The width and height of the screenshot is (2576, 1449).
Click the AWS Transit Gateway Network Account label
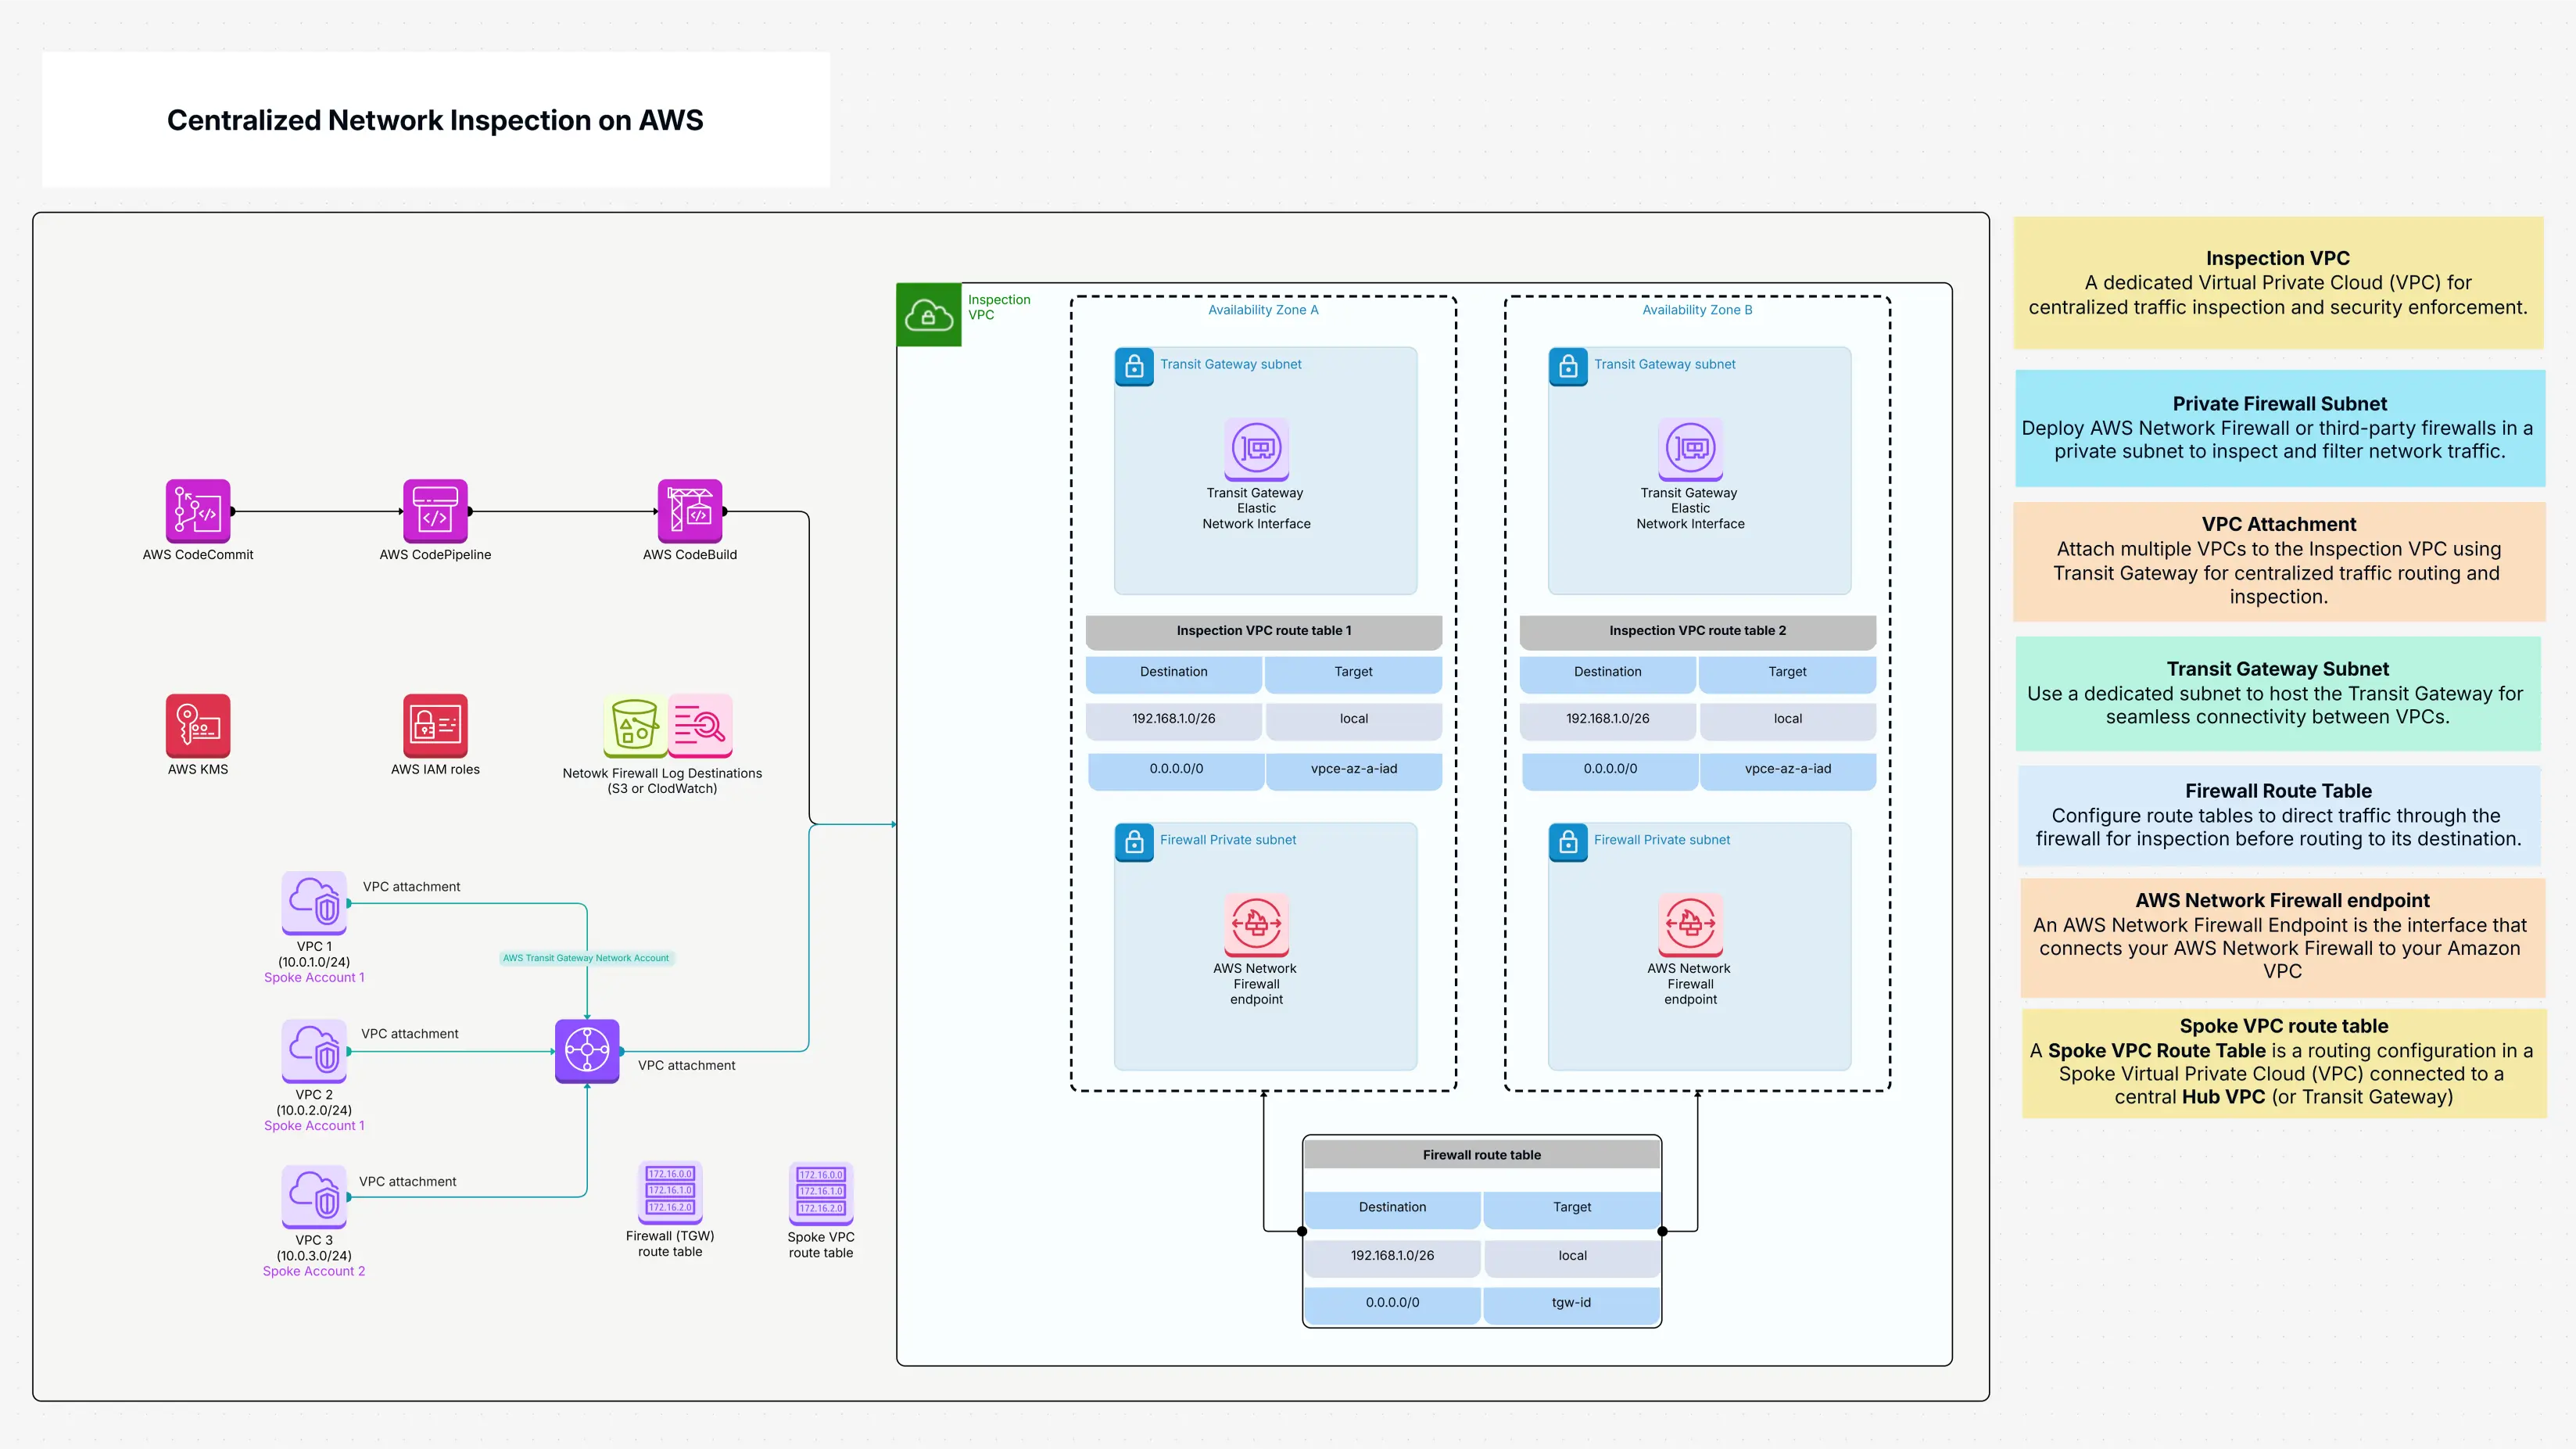coord(587,957)
